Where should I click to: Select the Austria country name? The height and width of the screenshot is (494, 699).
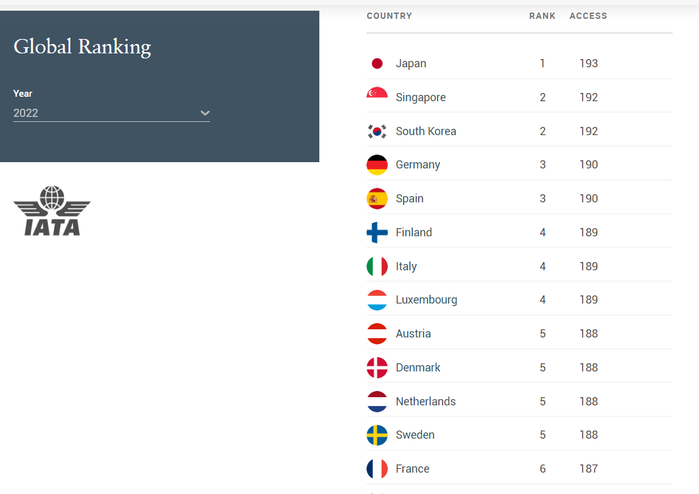tap(413, 333)
